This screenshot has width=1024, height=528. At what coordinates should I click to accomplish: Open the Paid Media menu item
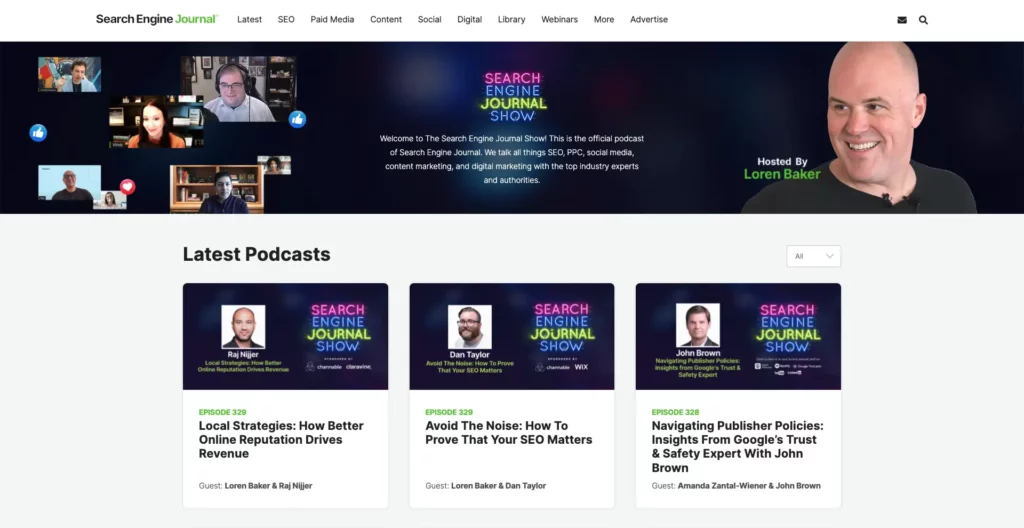(332, 20)
